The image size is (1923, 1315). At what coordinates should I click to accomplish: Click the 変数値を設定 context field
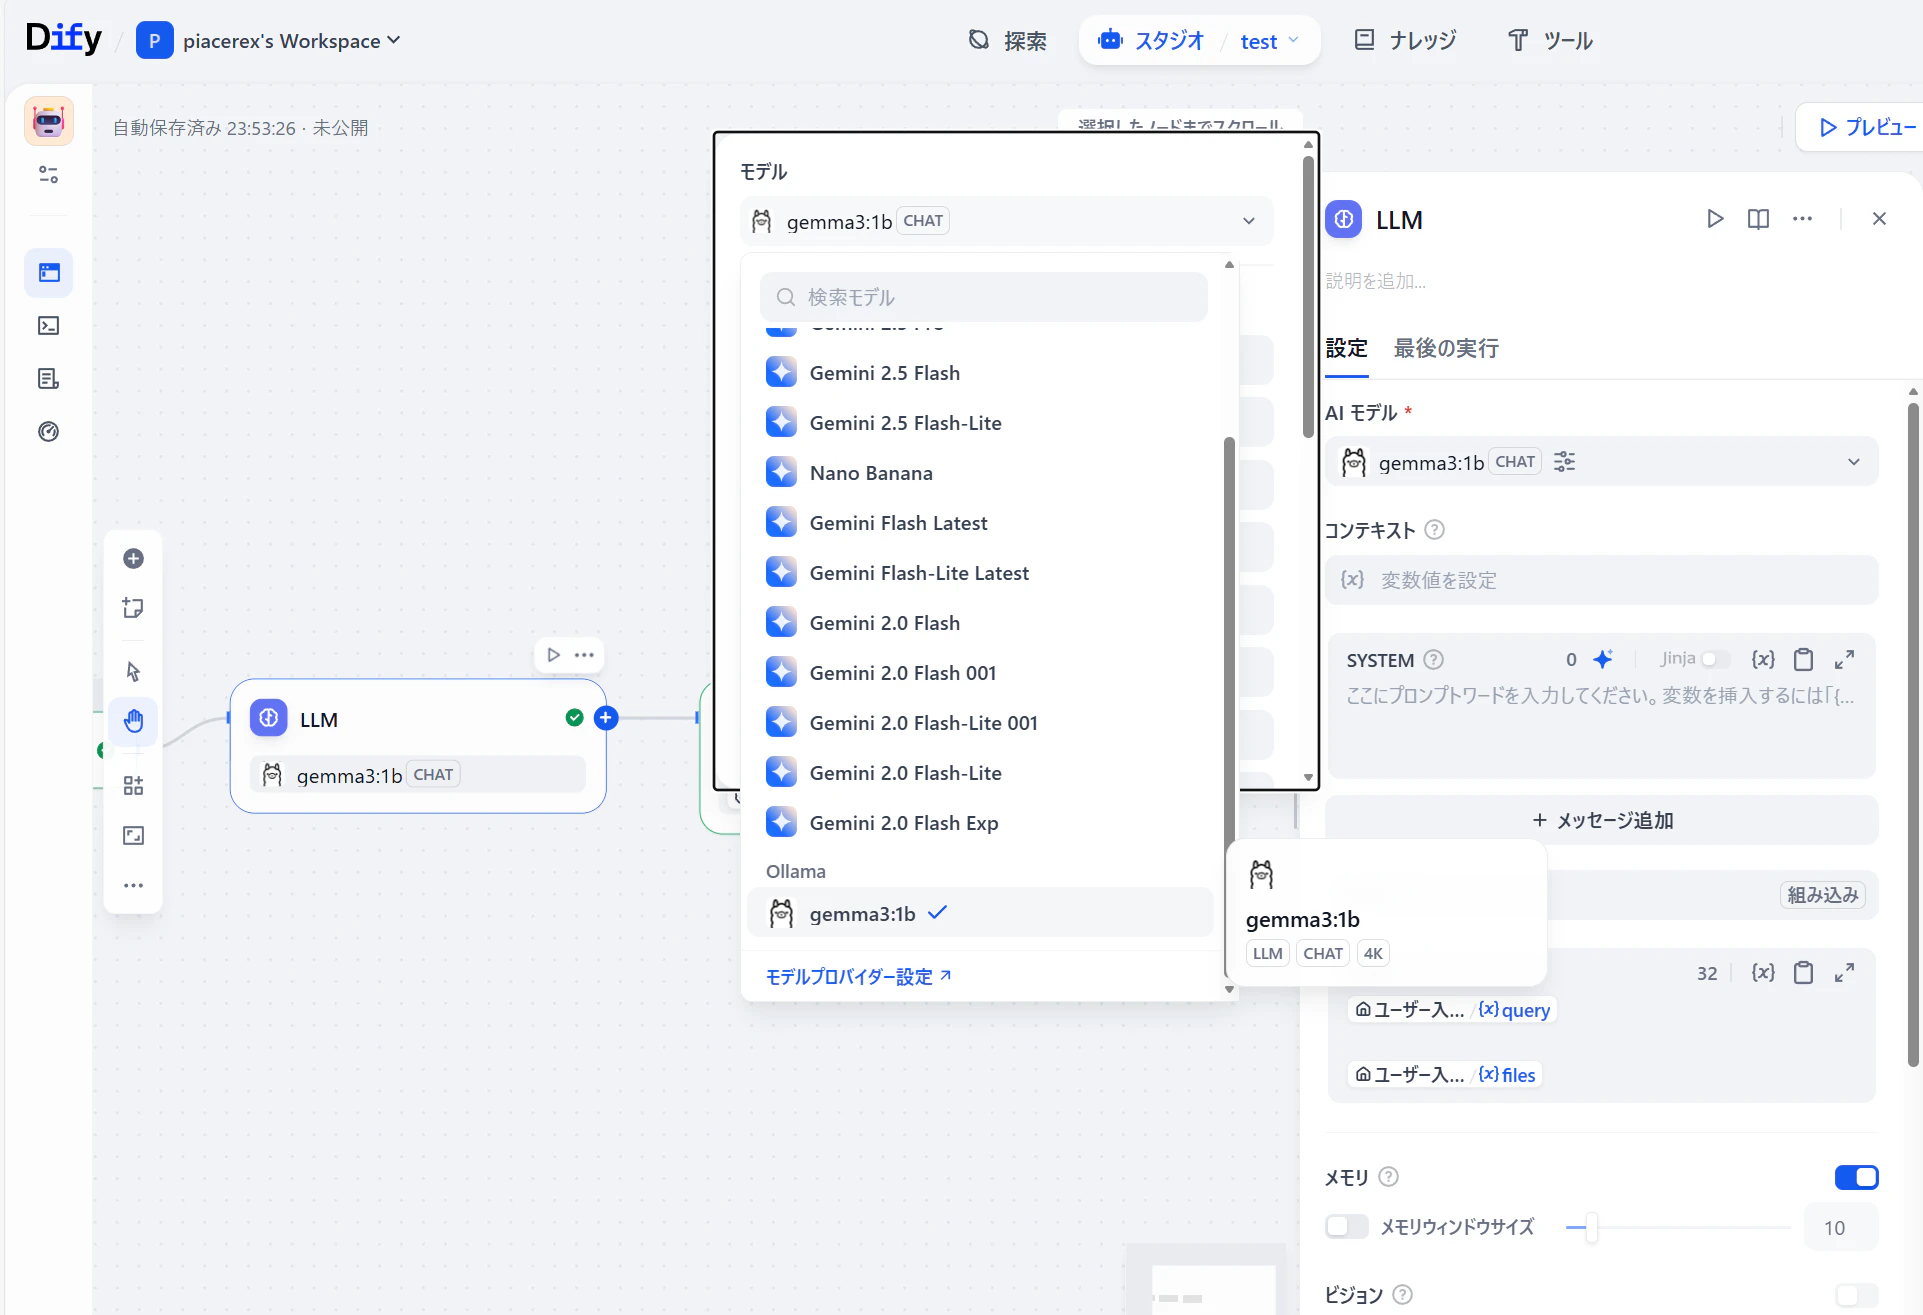[1602, 580]
